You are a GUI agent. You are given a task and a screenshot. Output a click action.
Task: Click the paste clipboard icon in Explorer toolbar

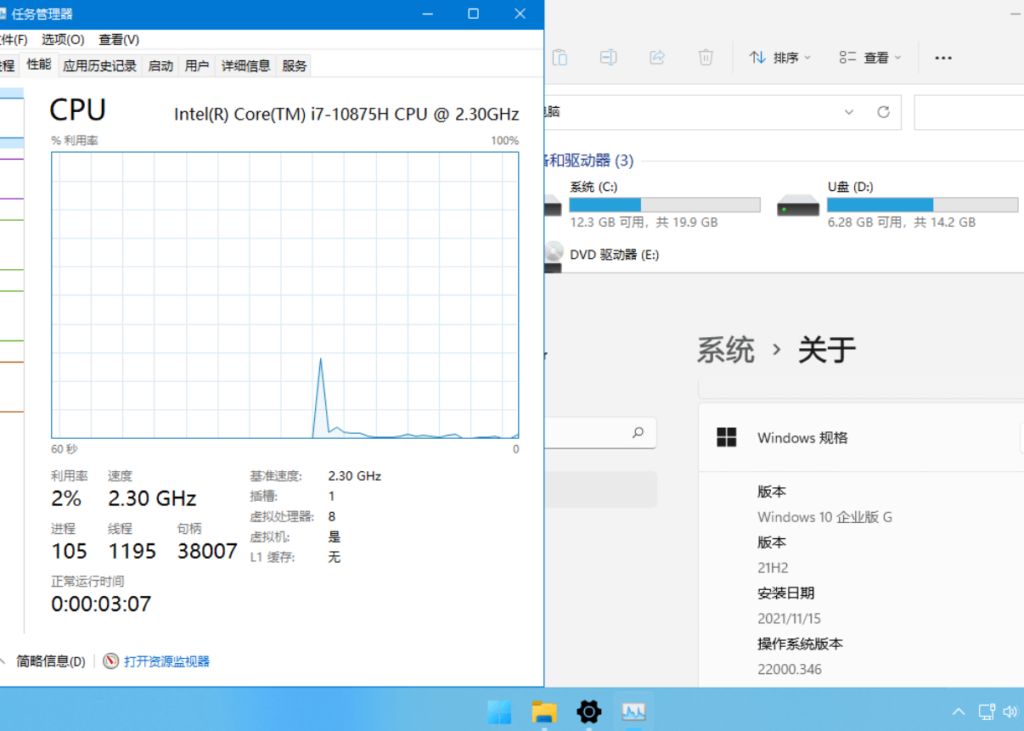coord(560,57)
